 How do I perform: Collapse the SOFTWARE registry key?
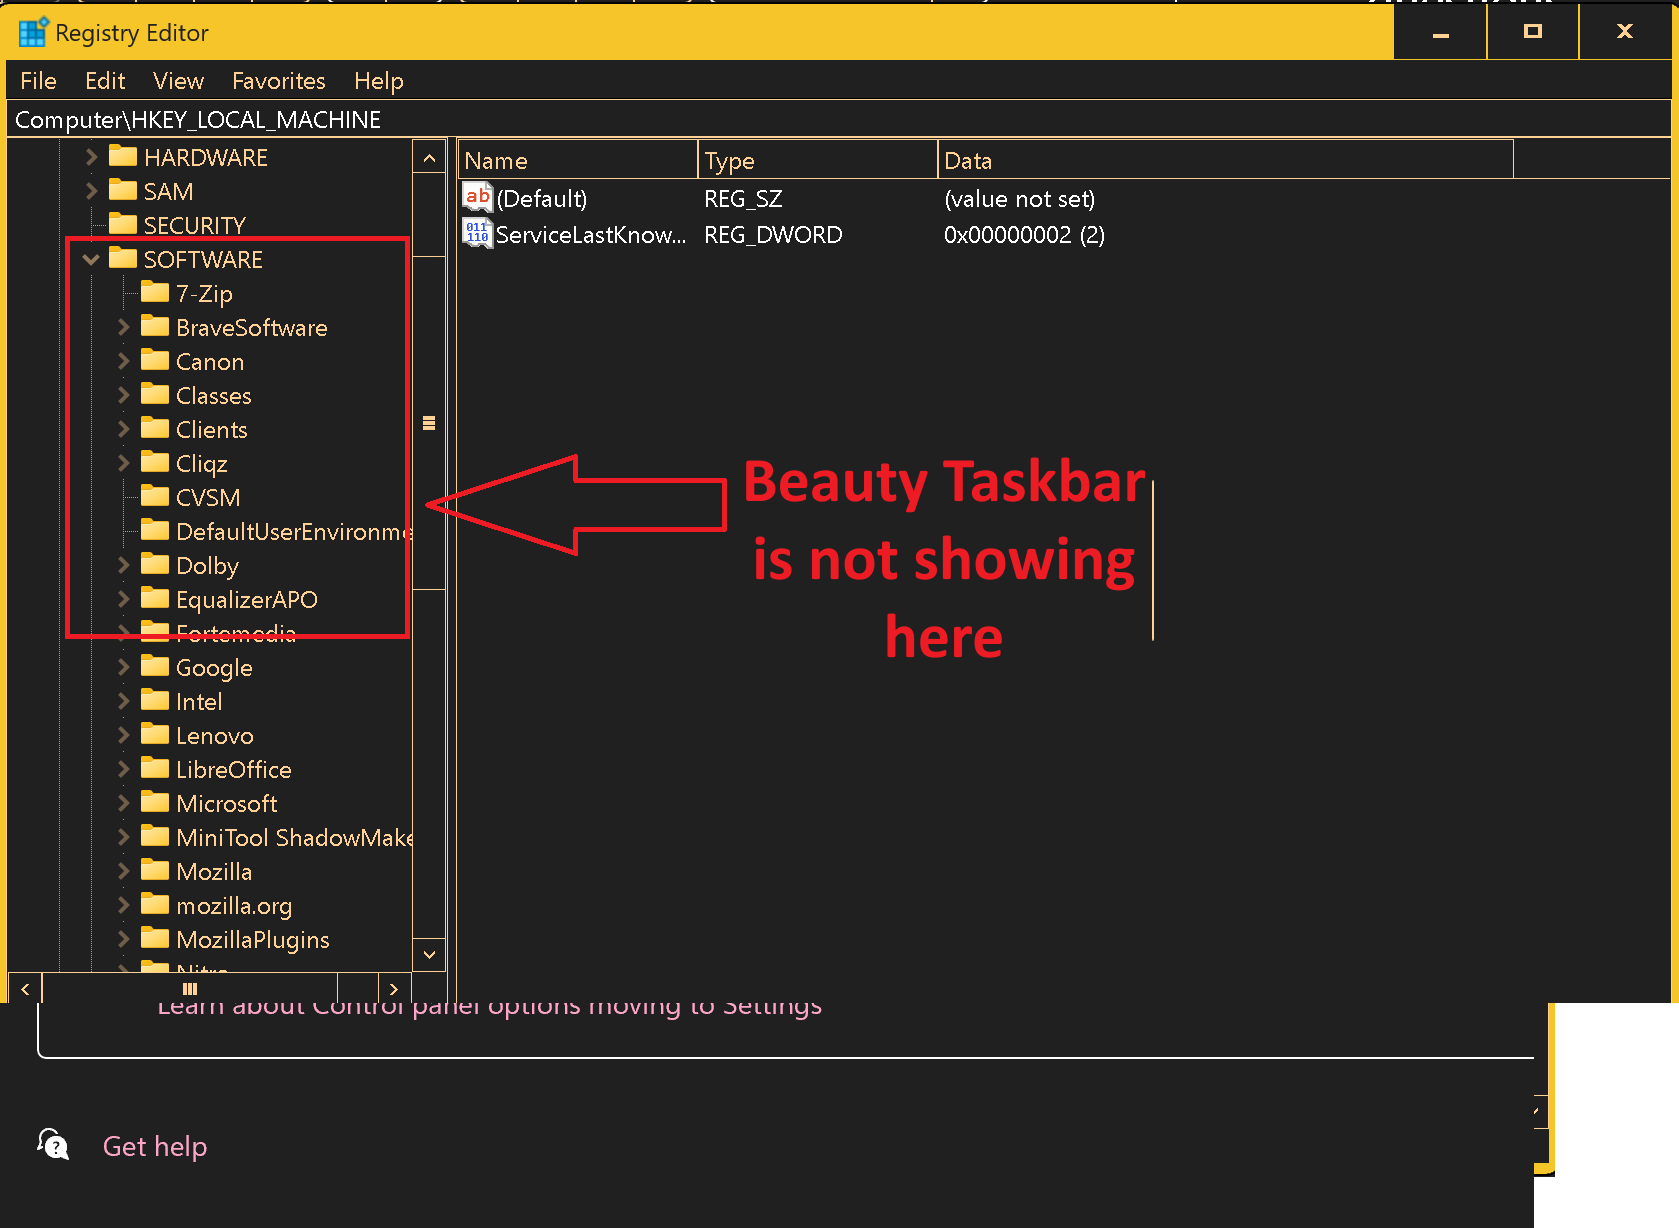pos(91,259)
